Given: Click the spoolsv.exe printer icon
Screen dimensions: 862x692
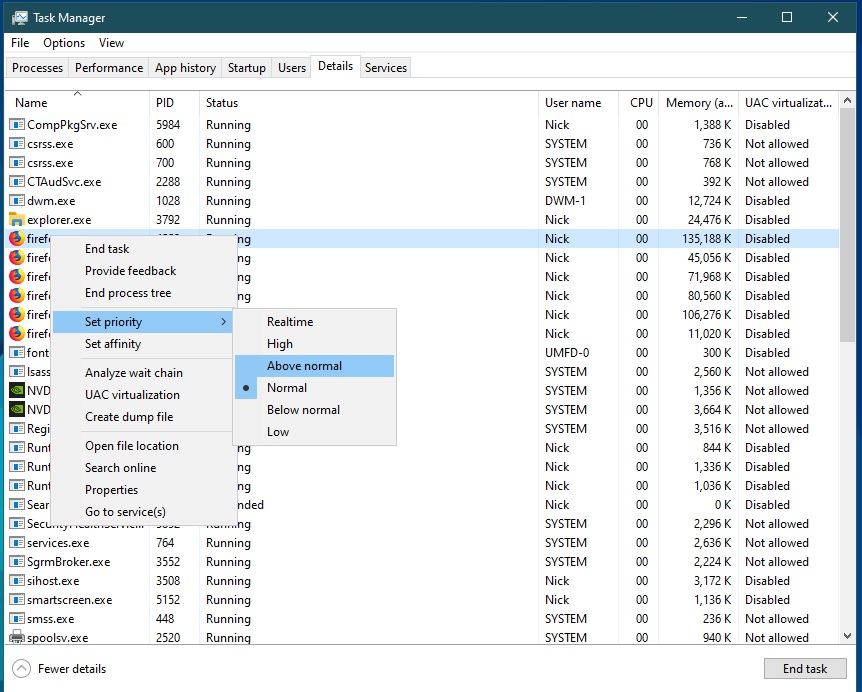Looking at the screenshot, I should (x=17, y=638).
